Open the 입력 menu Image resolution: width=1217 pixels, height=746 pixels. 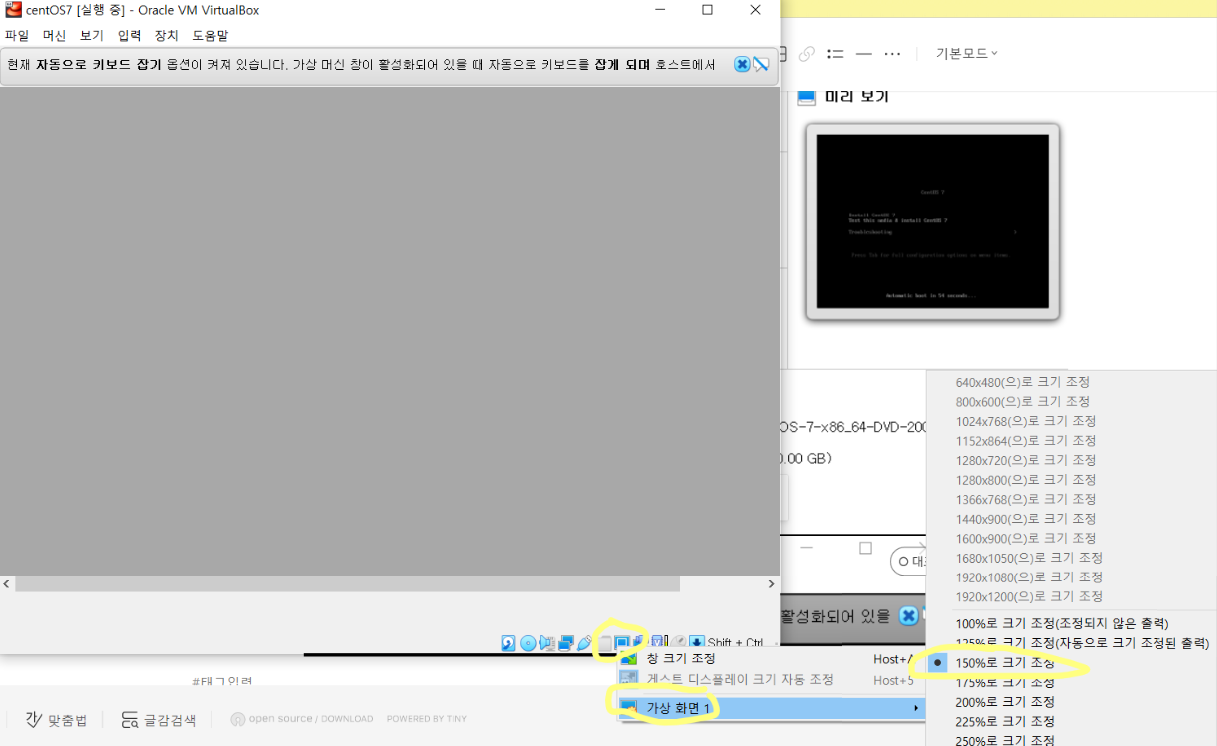129,35
